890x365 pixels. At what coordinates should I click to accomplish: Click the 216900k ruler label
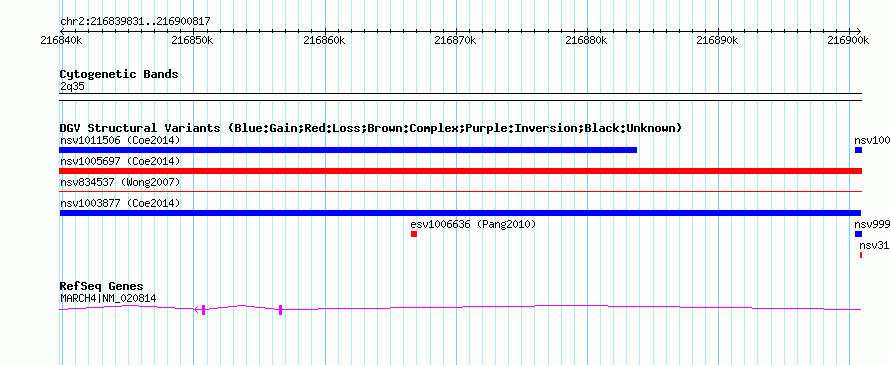tap(848, 41)
